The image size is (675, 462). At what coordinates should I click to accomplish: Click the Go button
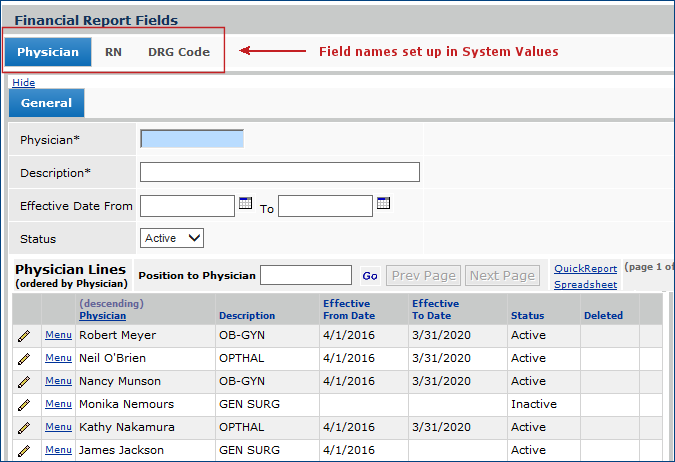click(370, 275)
